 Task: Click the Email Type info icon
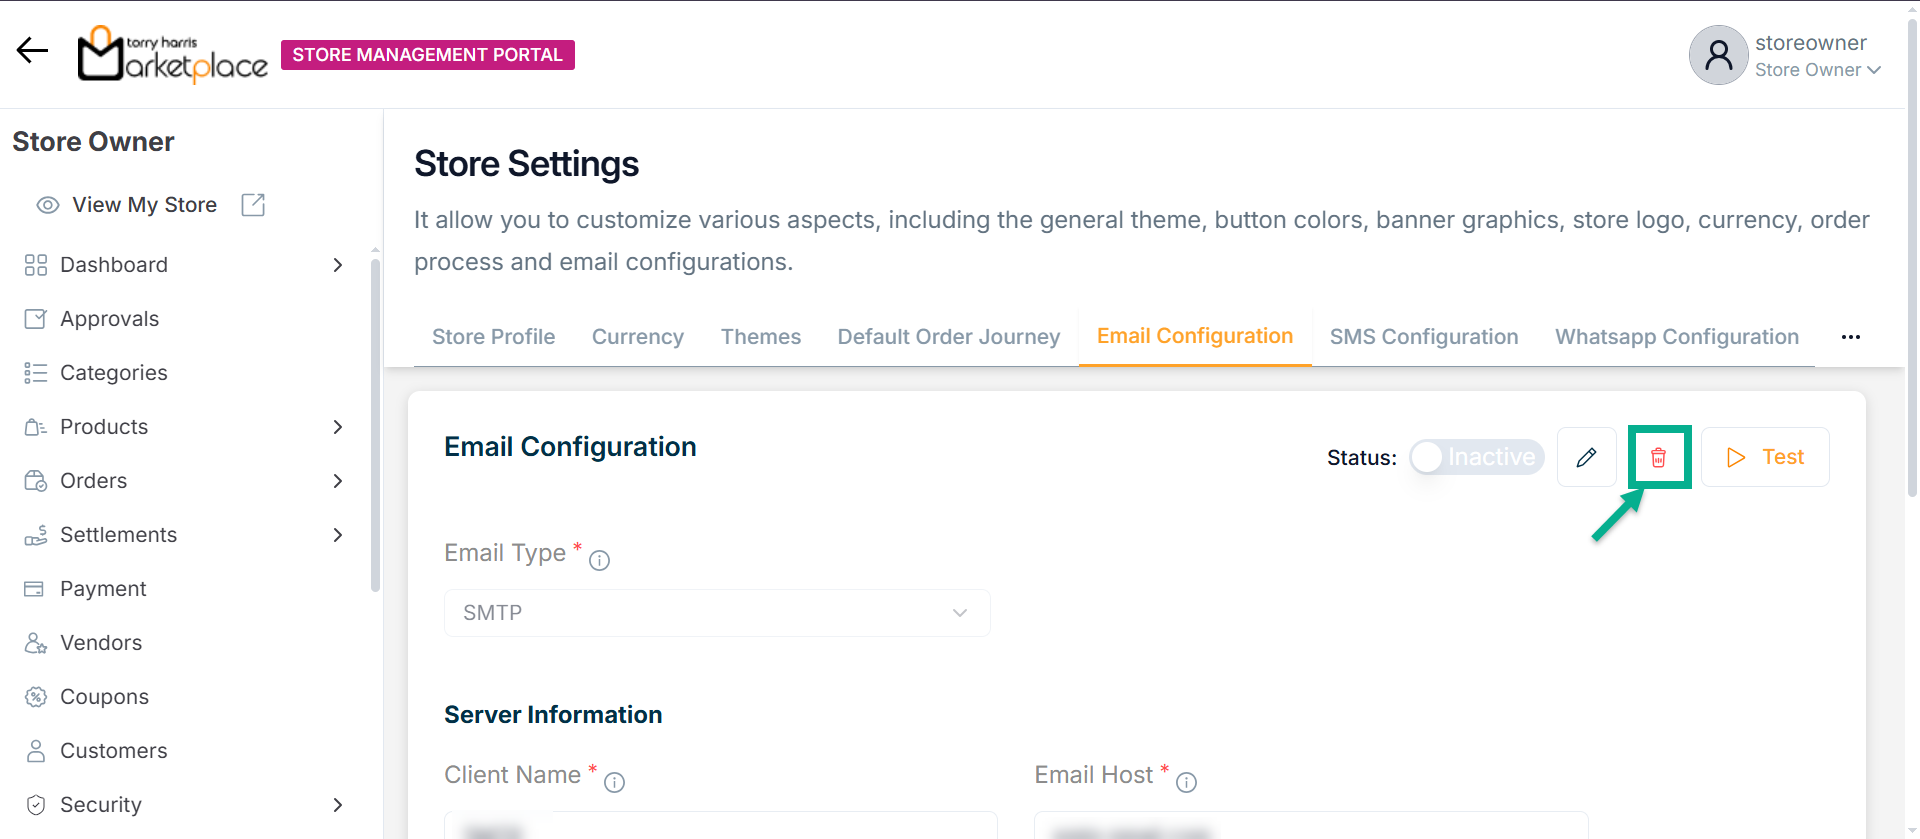(x=599, y=561)
